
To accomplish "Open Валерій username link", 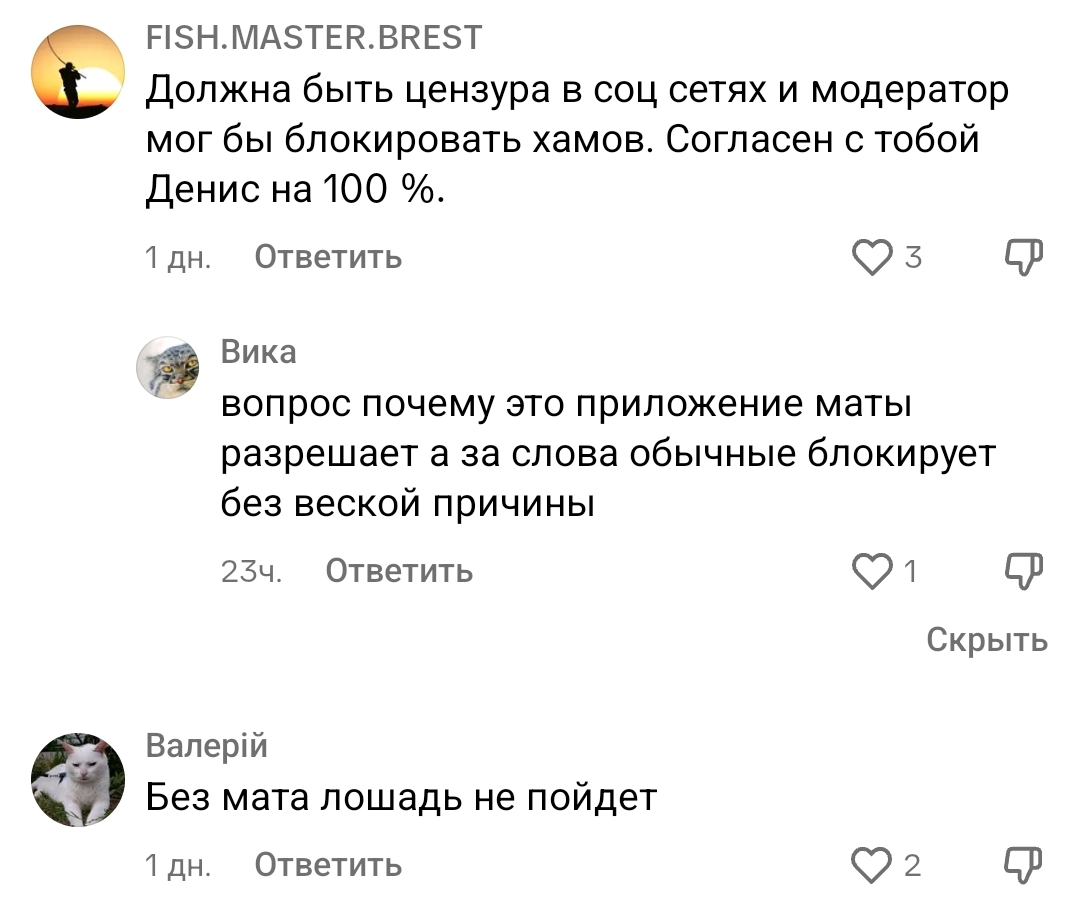I will pos(207,746).
